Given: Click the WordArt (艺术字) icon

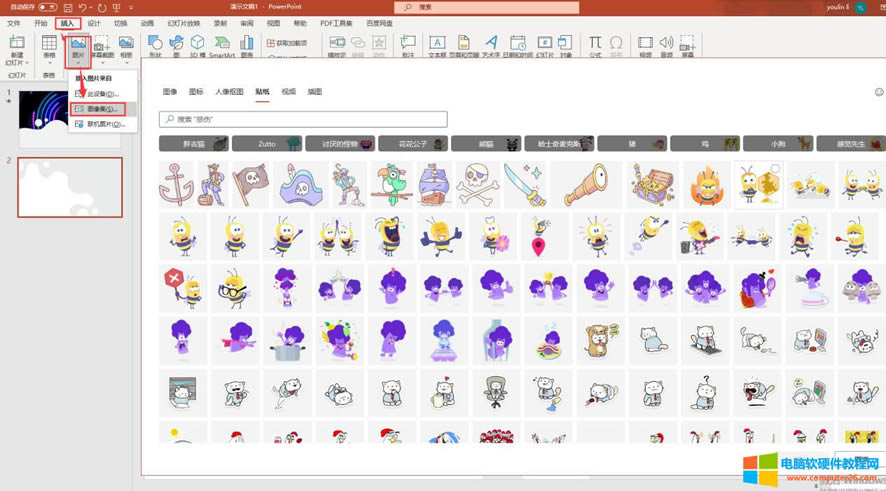Looking at the screenshot, I should 491,46.
